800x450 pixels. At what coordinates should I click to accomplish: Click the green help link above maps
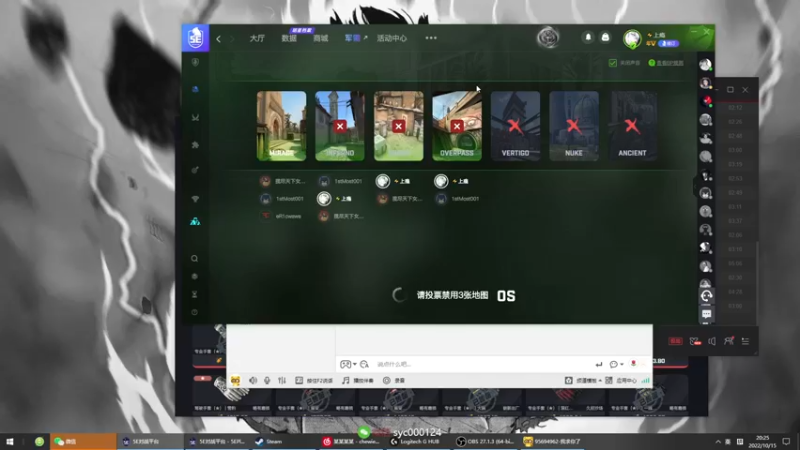click(666, 63)
